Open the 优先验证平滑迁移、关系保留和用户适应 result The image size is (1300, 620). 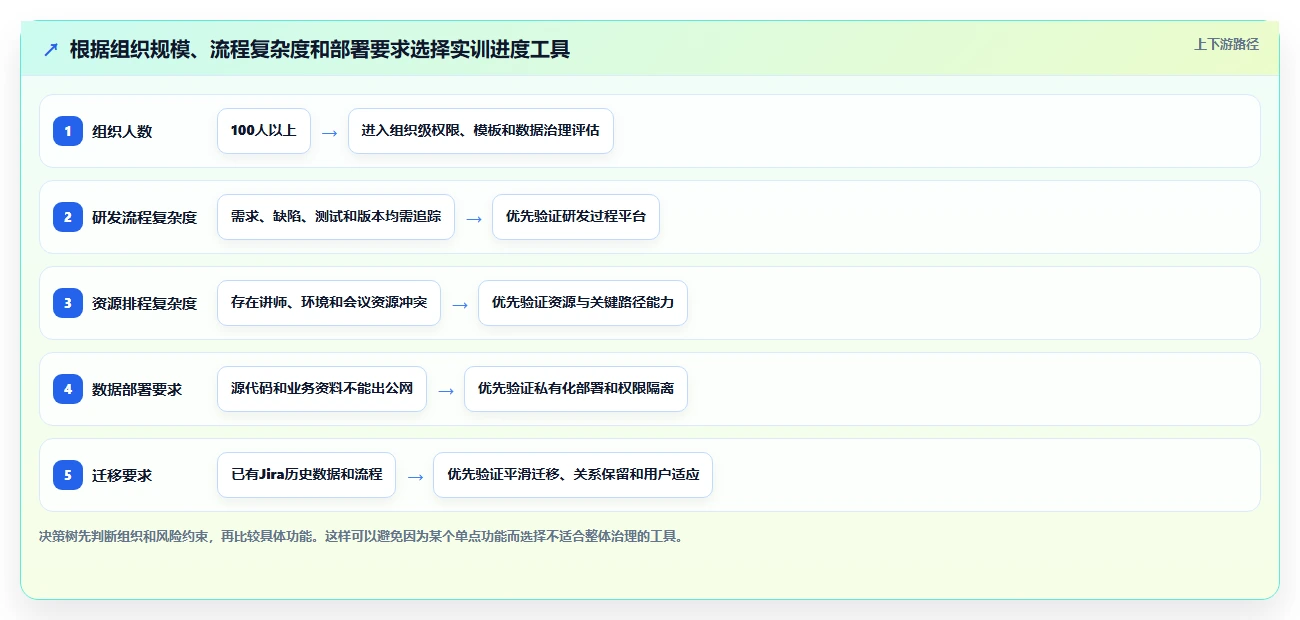point(573,475)
